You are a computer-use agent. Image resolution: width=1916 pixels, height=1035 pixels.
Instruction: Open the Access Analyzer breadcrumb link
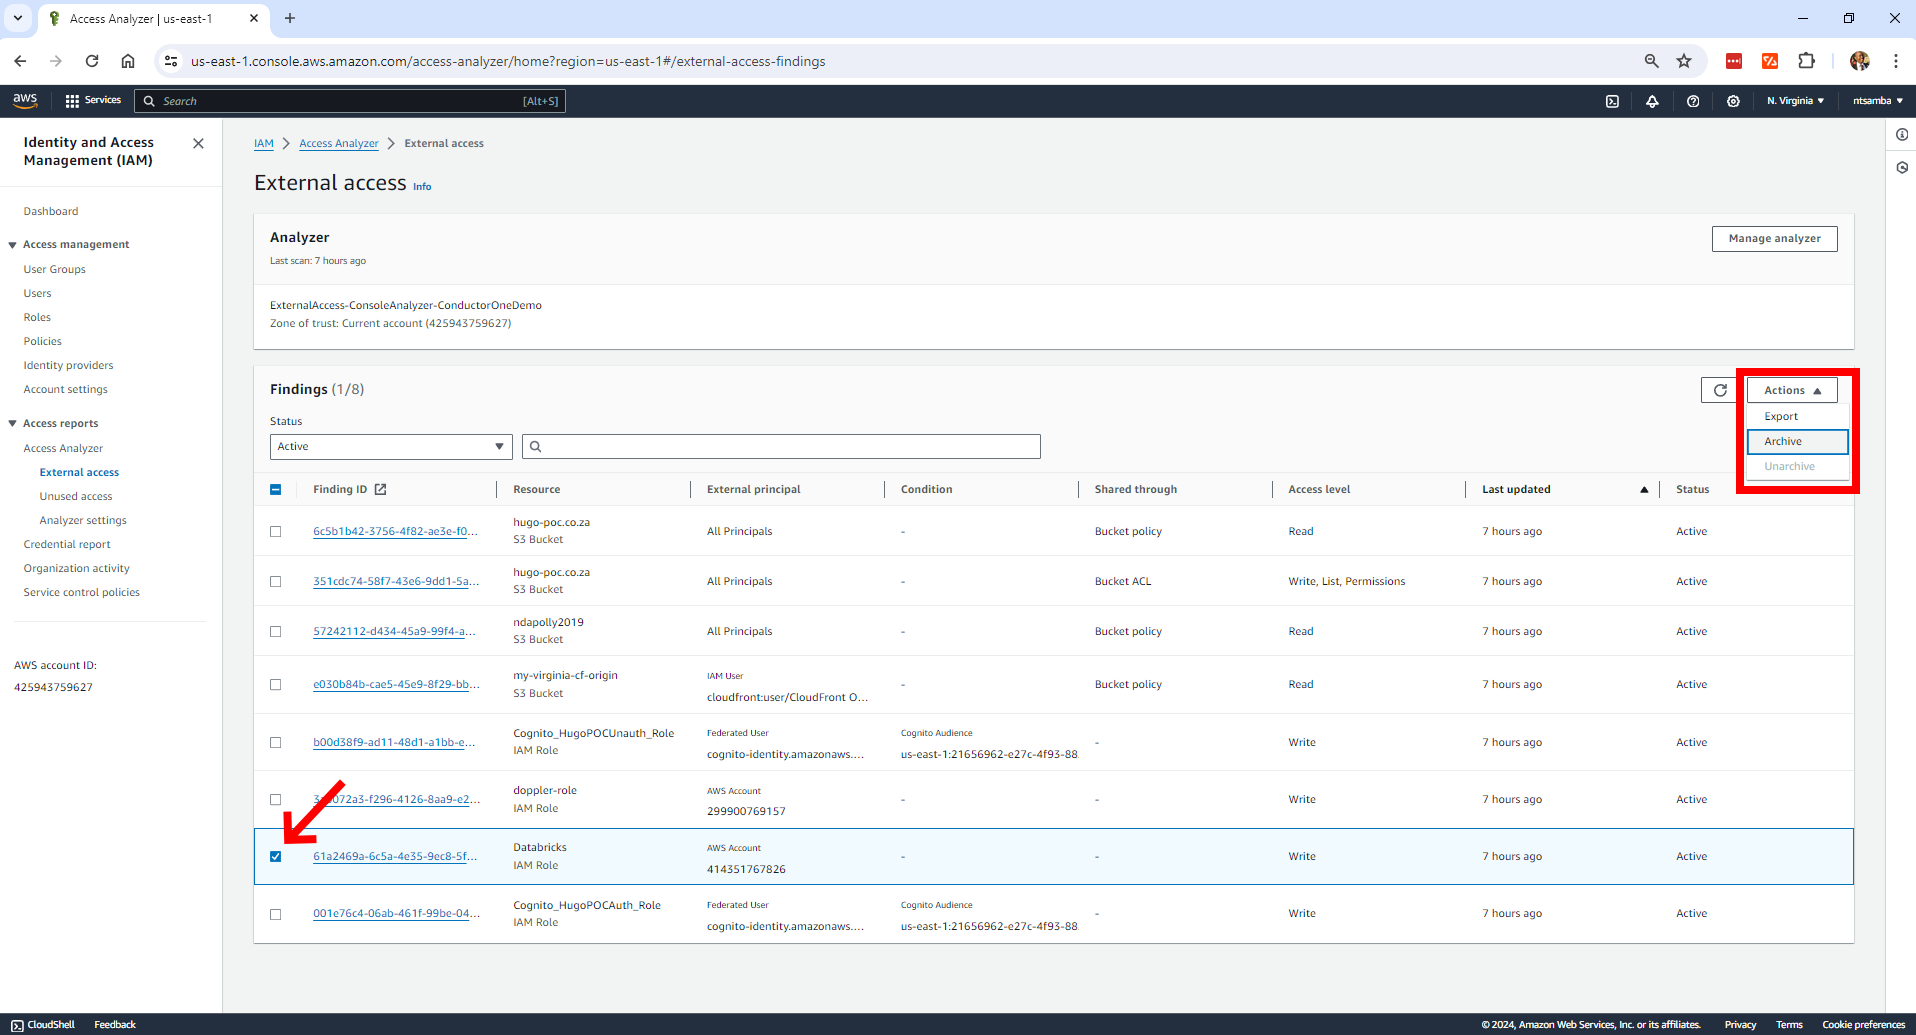[x=338, y=144]
